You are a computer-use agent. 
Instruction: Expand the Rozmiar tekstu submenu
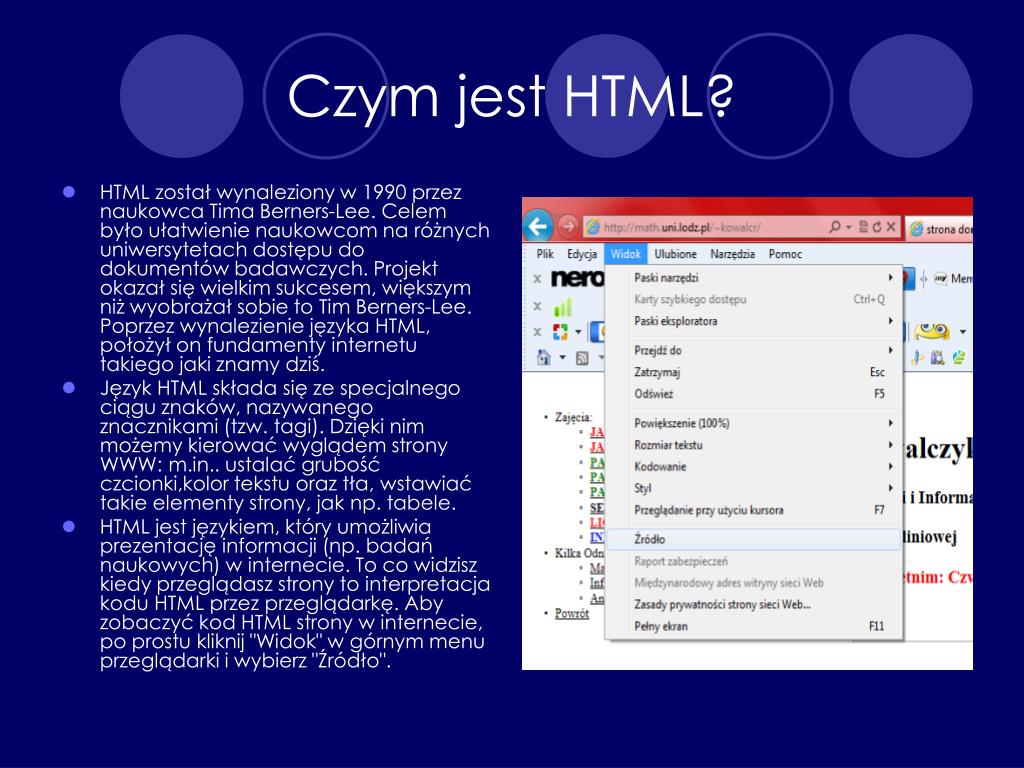point(755,445)
